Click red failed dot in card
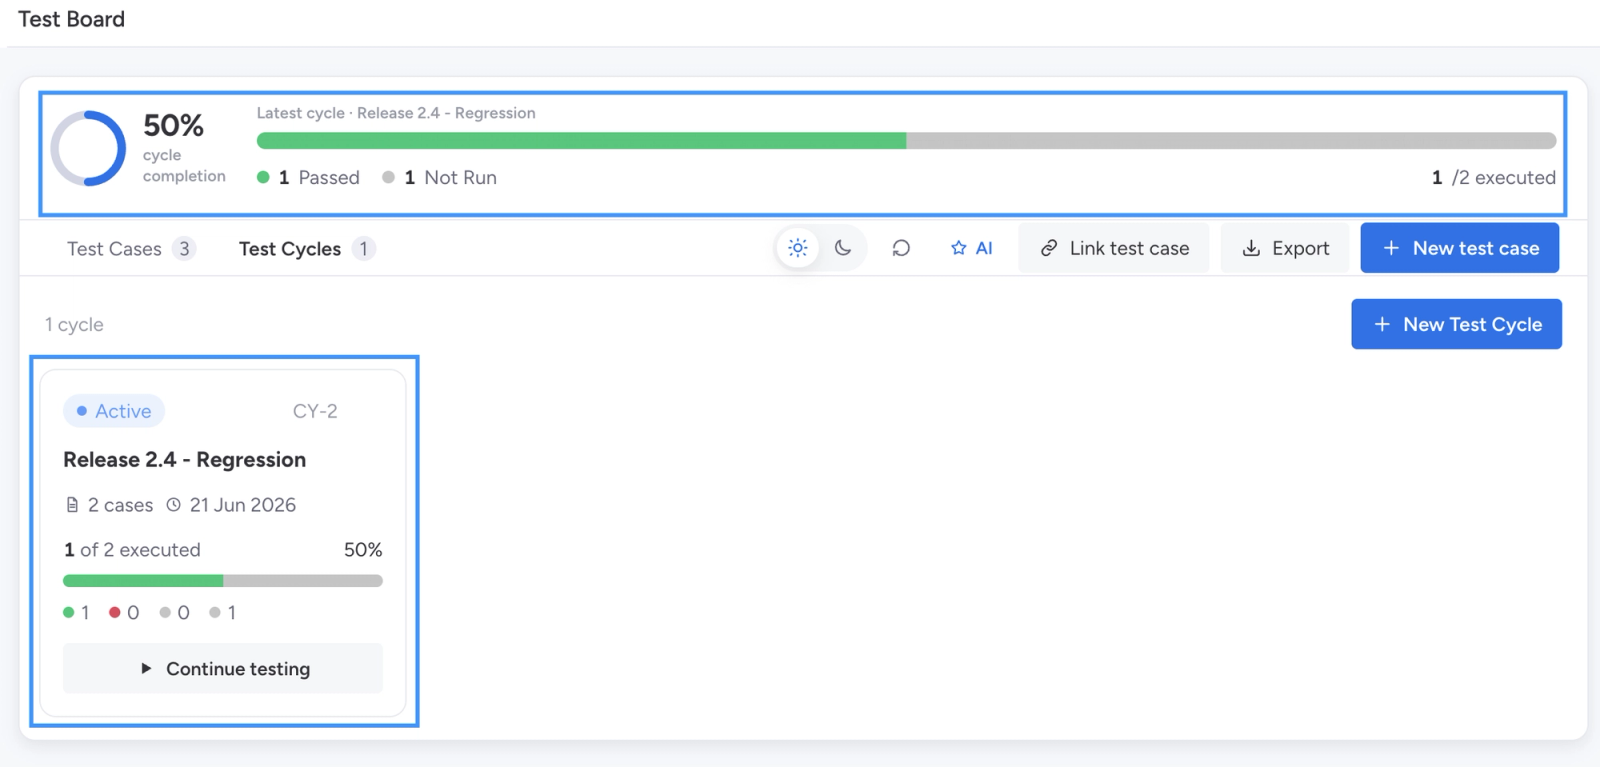This screenshot has height=767, width=1600. 115,612
